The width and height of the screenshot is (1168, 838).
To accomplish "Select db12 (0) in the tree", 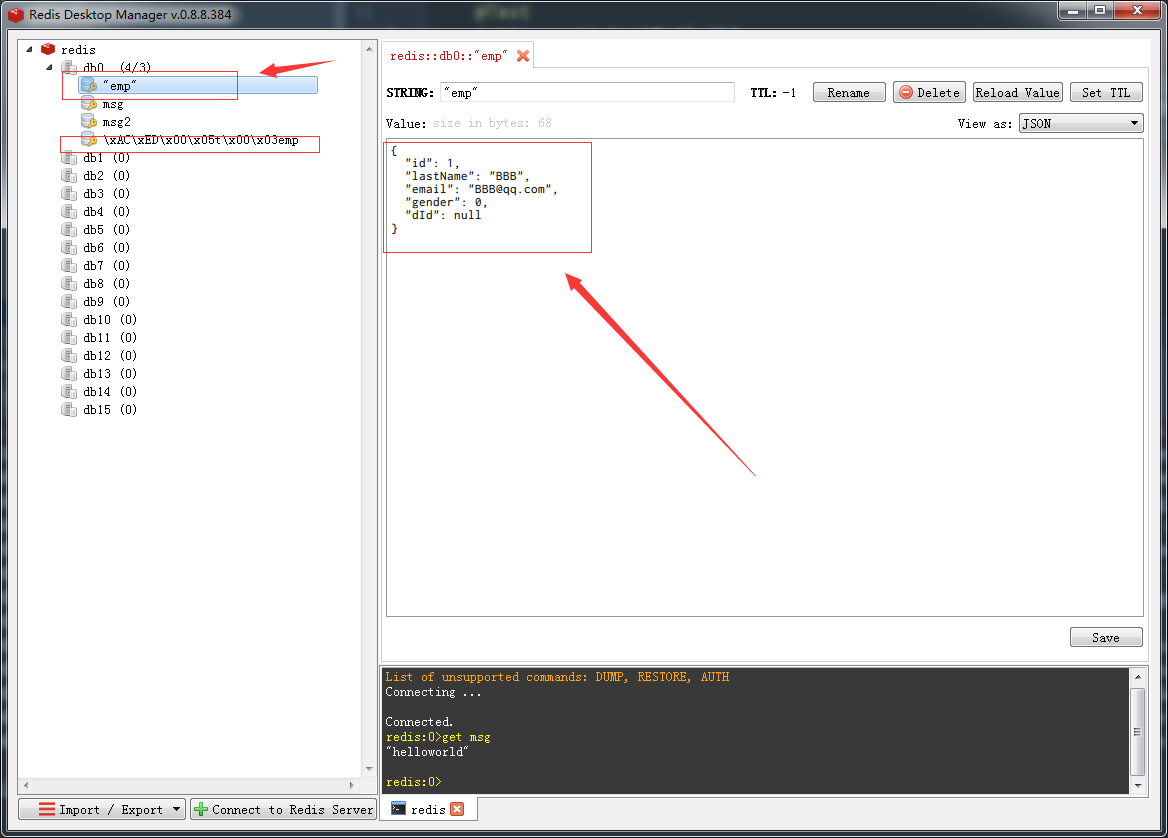I will (x=110, y=355).
